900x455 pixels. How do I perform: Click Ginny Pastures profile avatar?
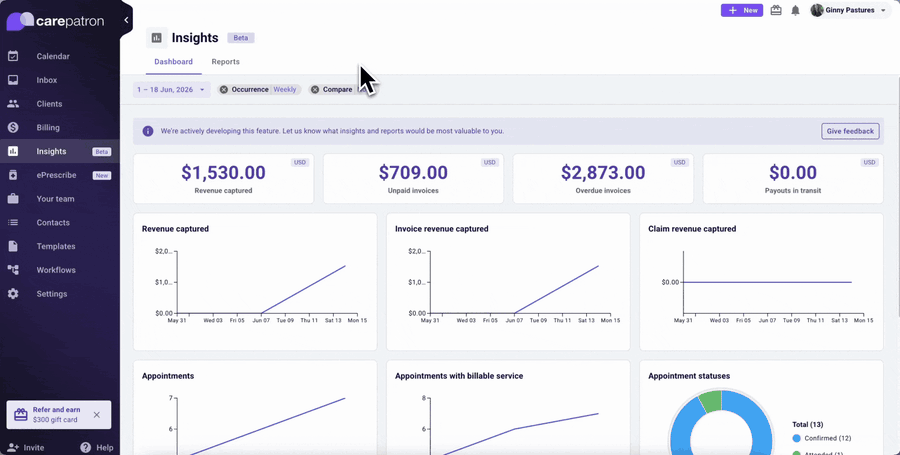coord(817,10)
